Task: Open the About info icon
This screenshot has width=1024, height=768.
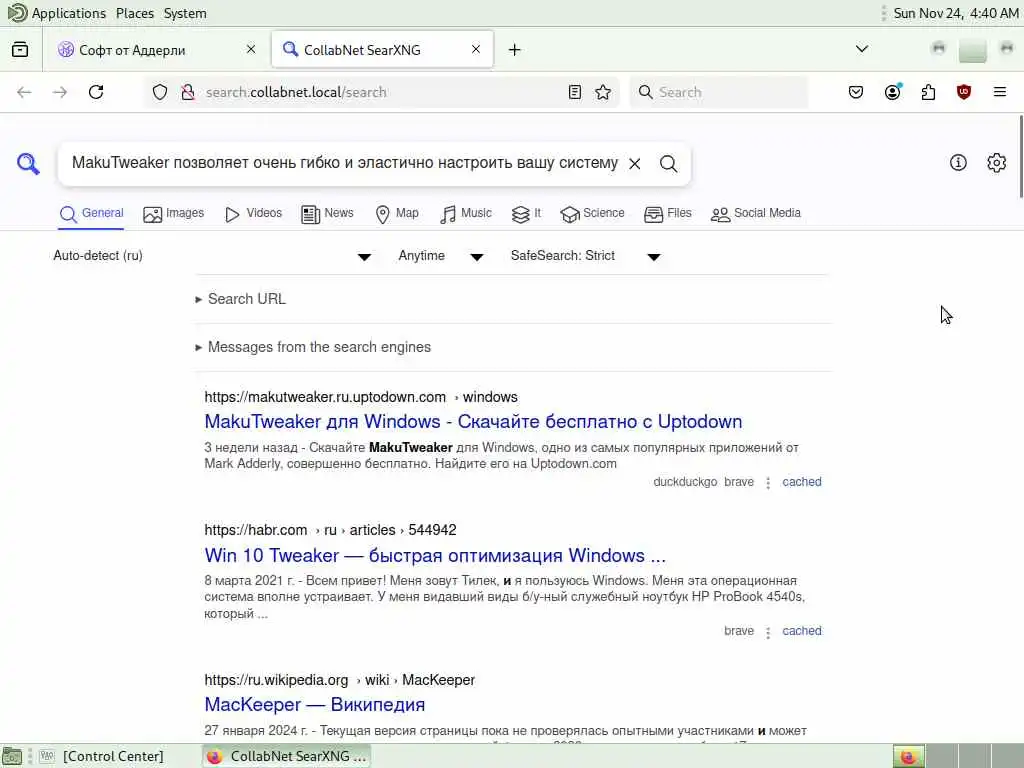Action: [x=958, y=163]
